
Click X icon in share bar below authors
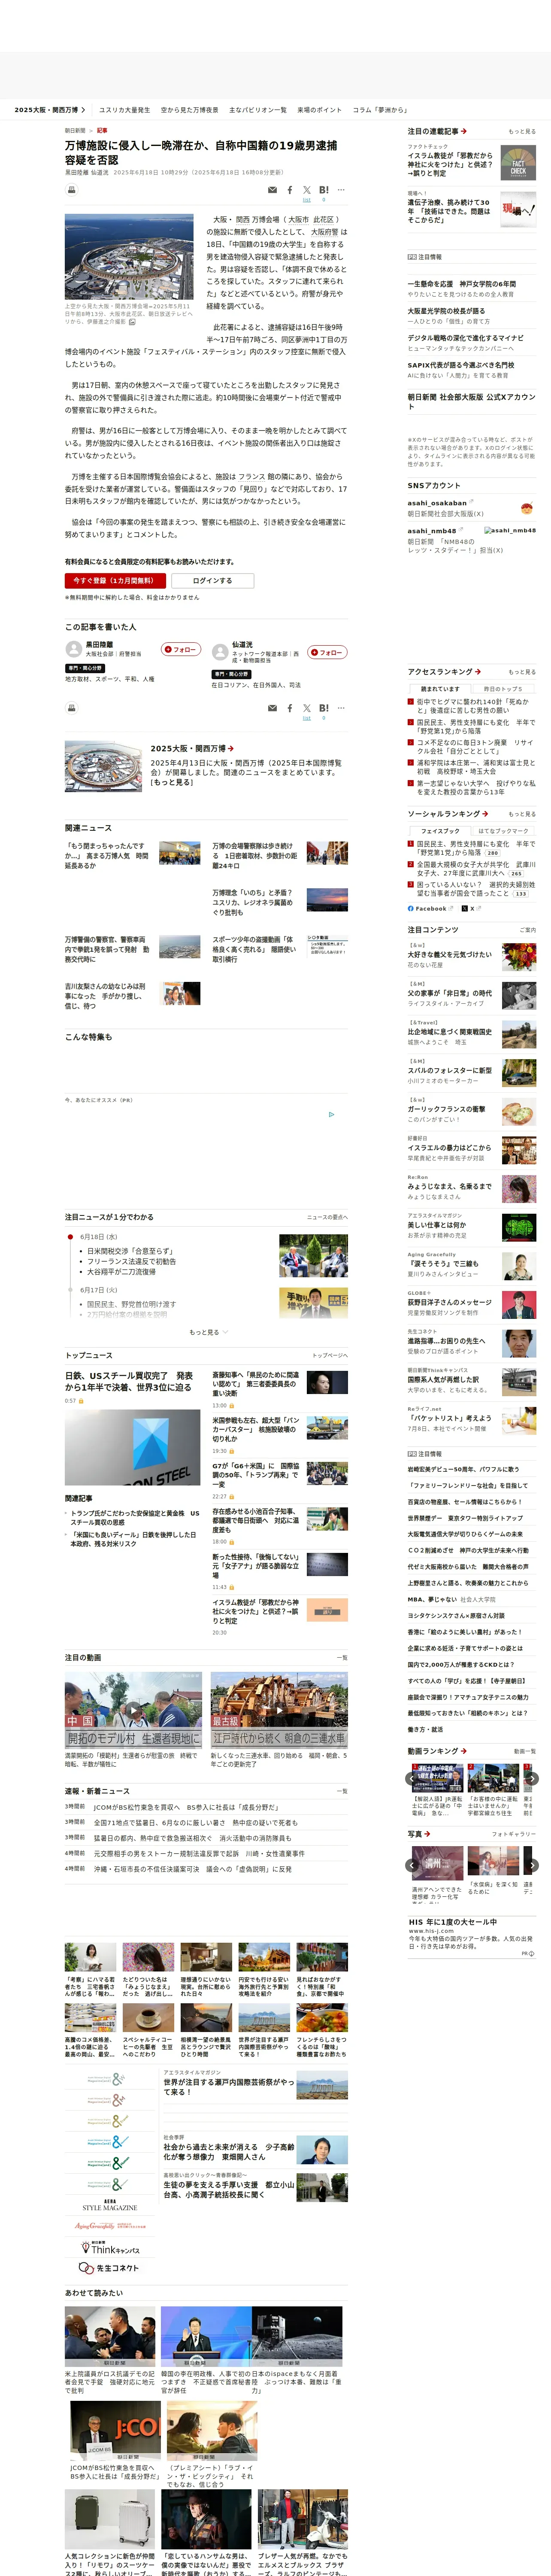coord(307,708)
